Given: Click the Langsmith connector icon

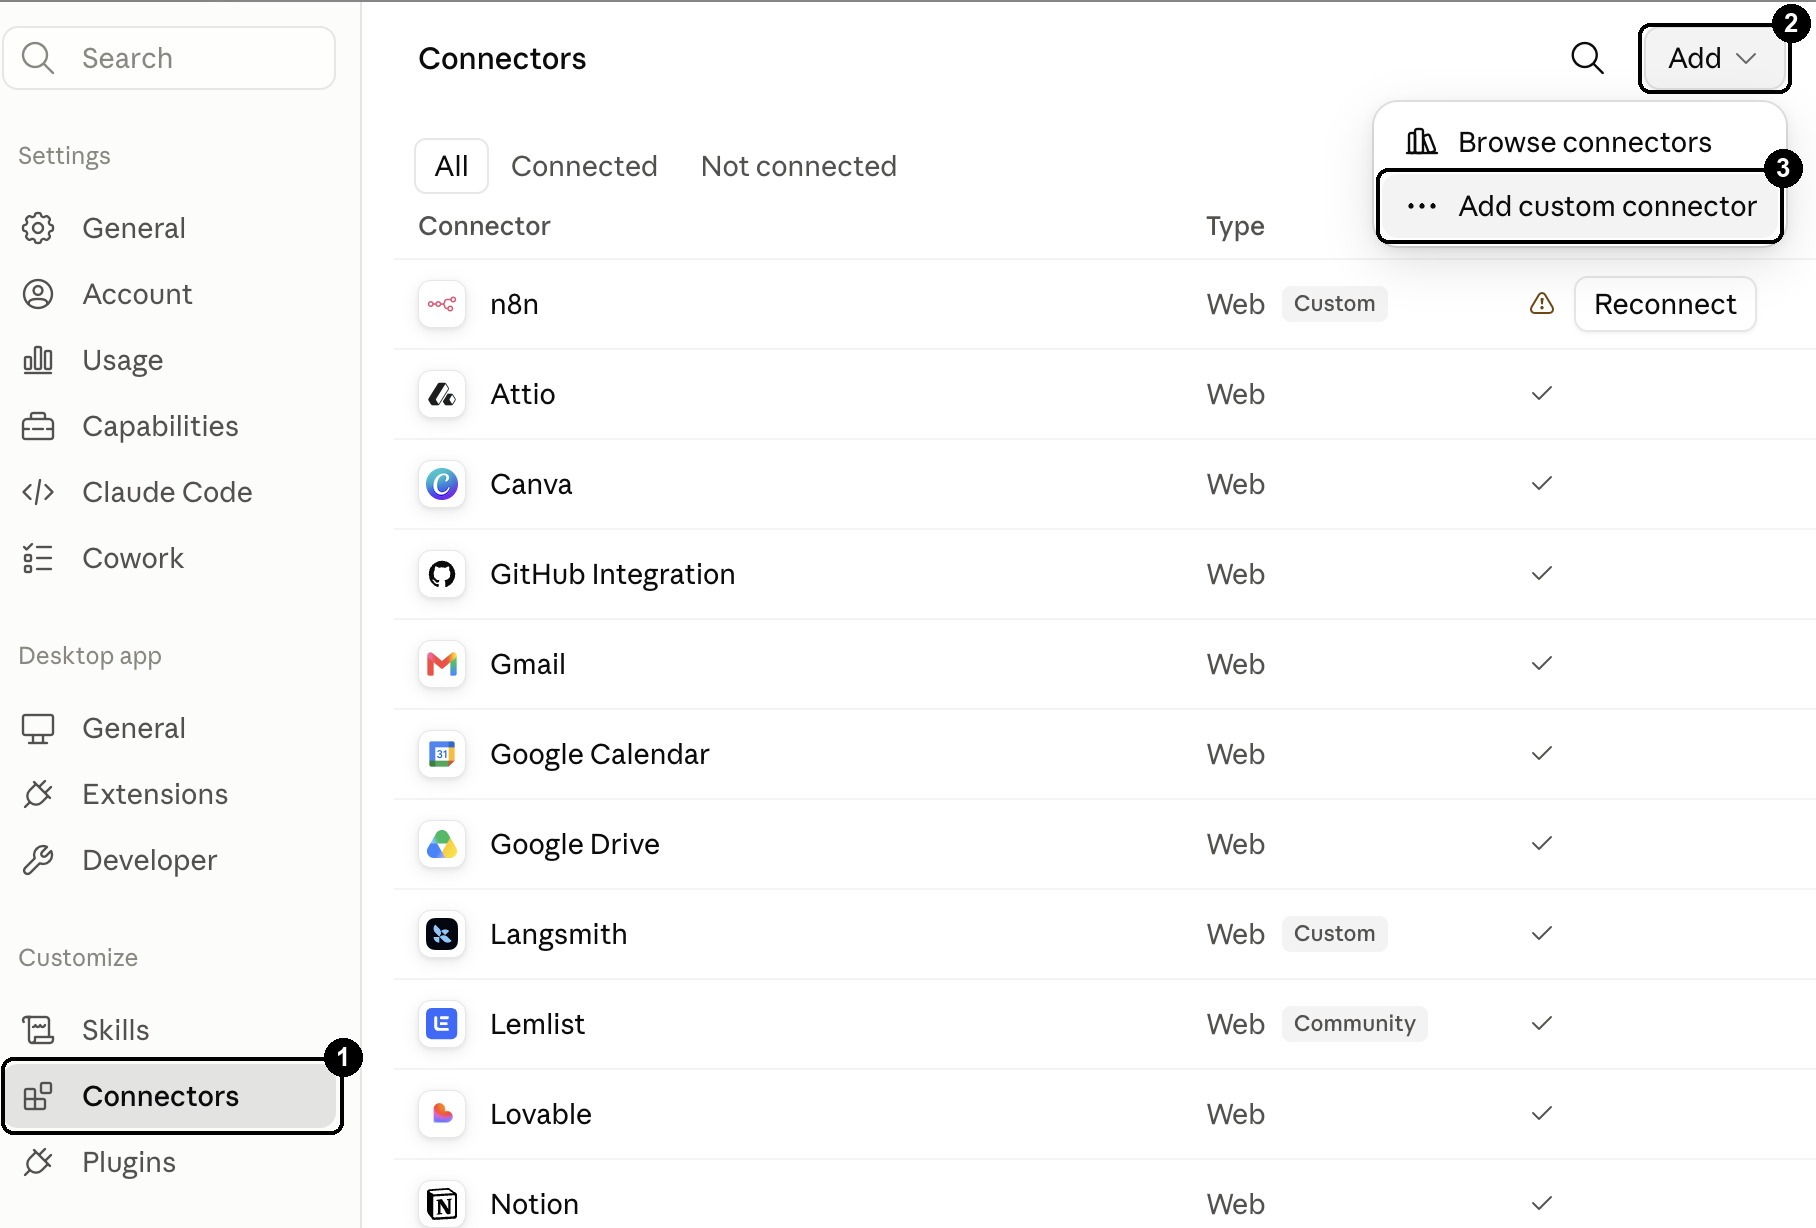Looking at the screenshot, I should [x=442, y=934].
